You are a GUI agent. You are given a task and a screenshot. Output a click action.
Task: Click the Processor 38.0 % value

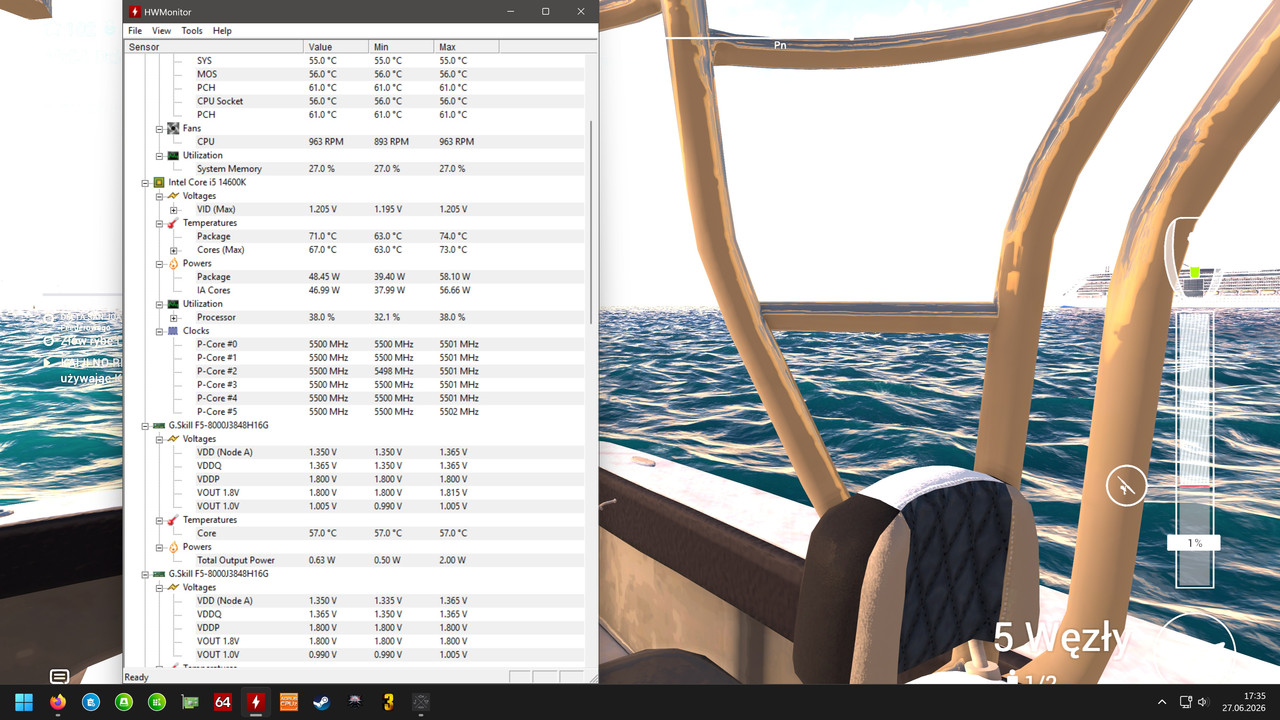[x=322, y=317]
